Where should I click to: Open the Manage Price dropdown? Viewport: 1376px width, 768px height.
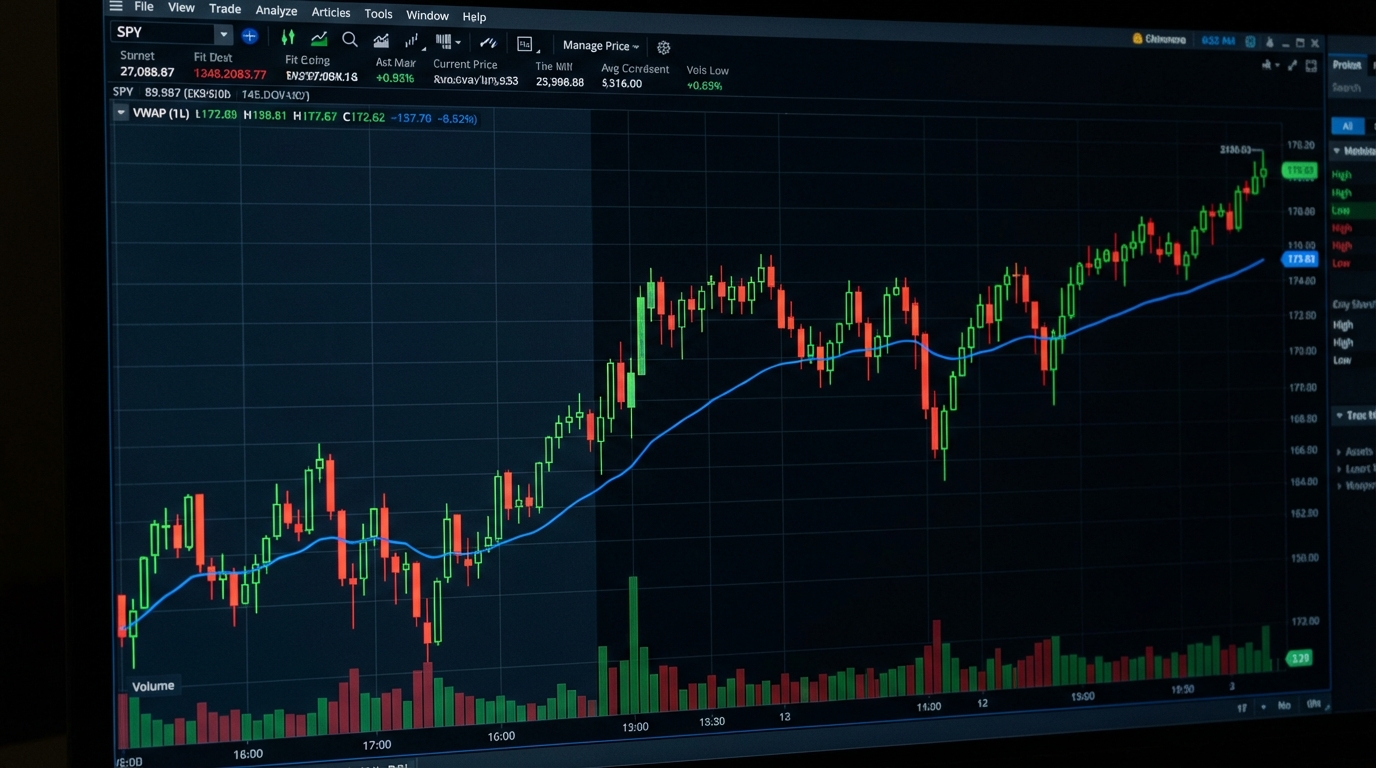[x=600, y=45]
